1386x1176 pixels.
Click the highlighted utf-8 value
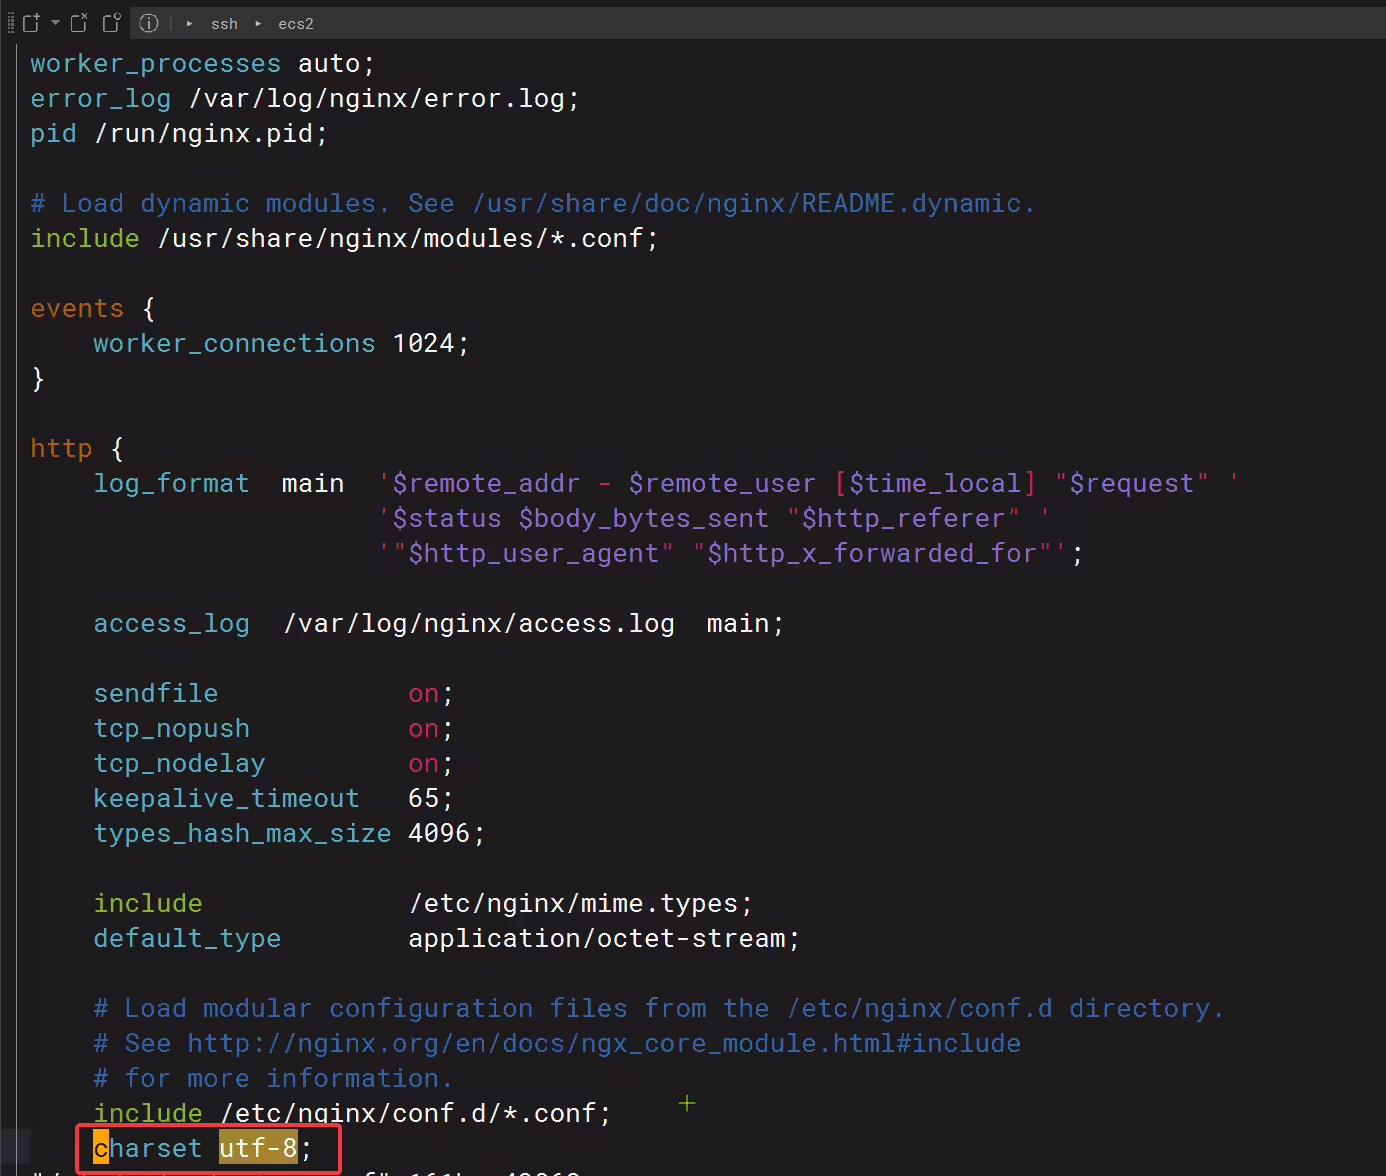[258, 1148]
